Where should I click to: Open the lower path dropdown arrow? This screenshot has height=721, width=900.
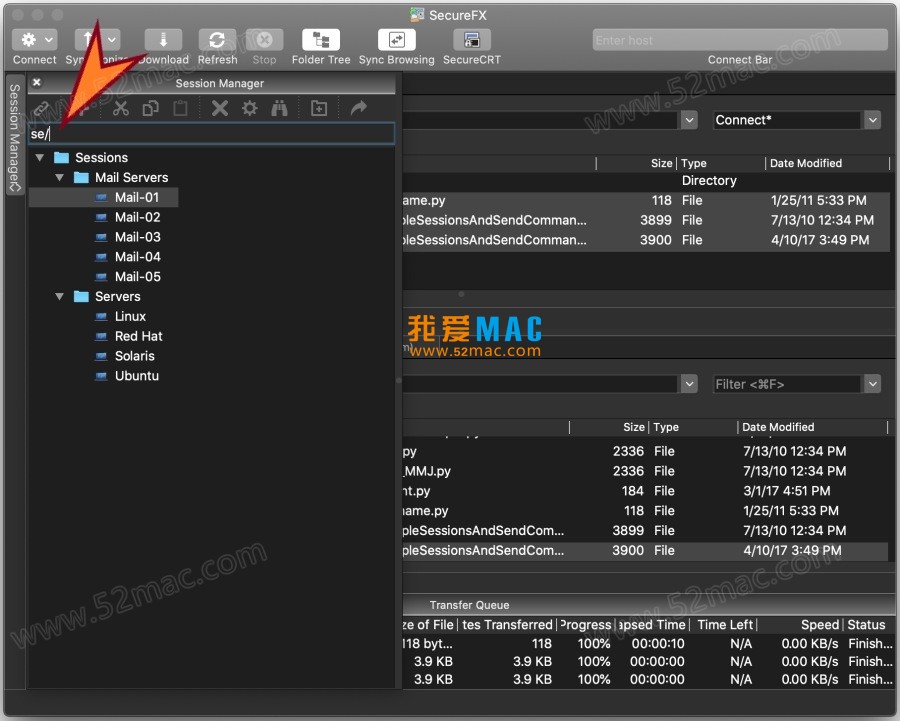[x=689, y=384]
